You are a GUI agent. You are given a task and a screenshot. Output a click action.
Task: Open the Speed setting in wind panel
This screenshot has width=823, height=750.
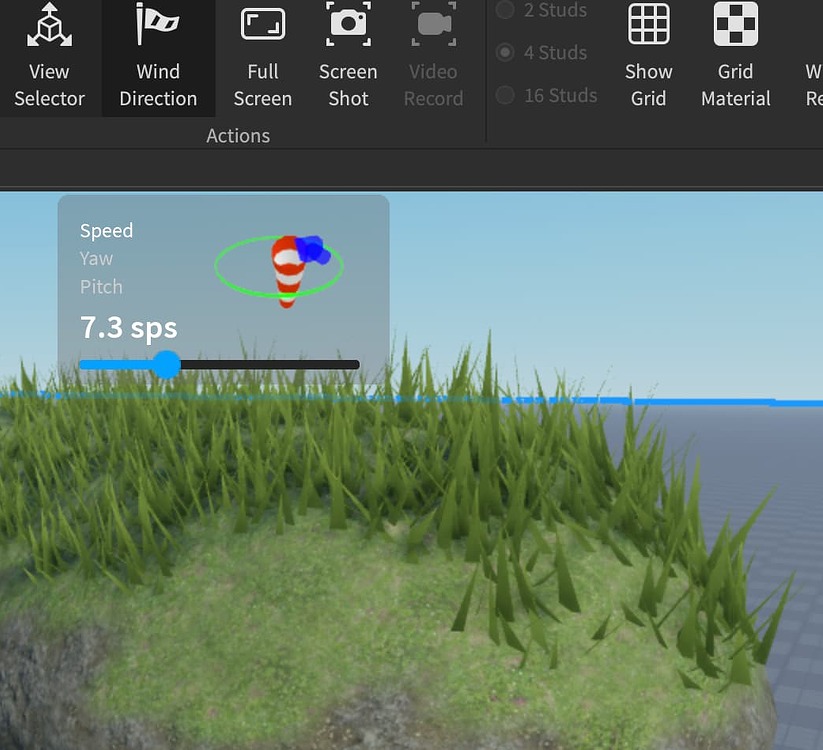(x=106, y=230)
